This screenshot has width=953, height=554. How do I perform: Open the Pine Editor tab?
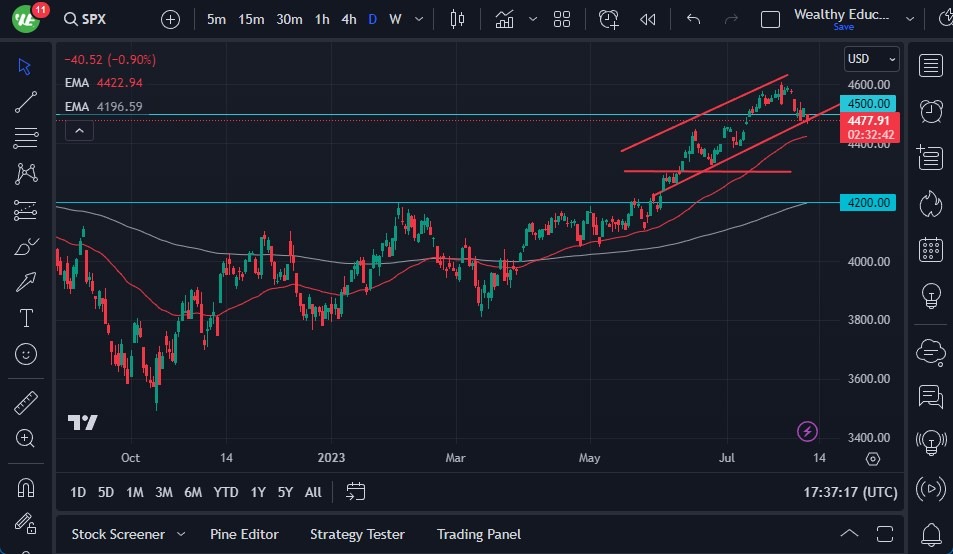coord(244,534)
